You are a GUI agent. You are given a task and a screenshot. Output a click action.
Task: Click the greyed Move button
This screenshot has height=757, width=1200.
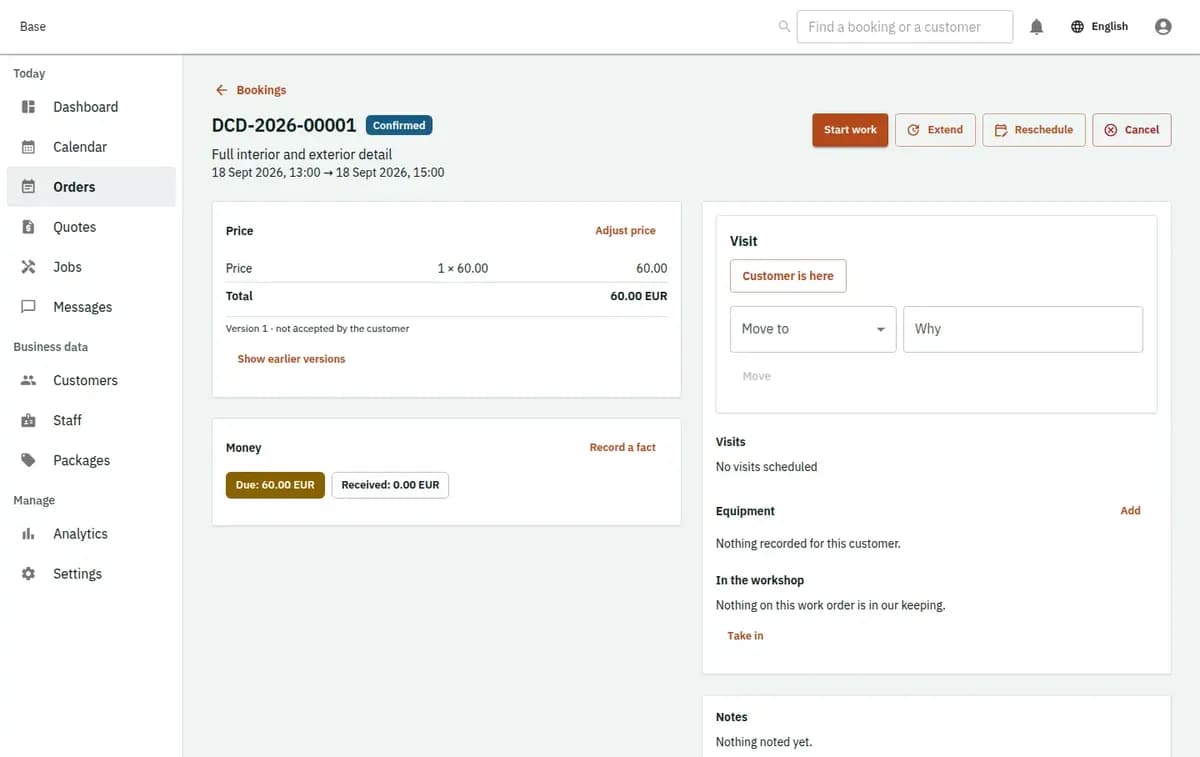pyautogui.click(x=756, y=376)
